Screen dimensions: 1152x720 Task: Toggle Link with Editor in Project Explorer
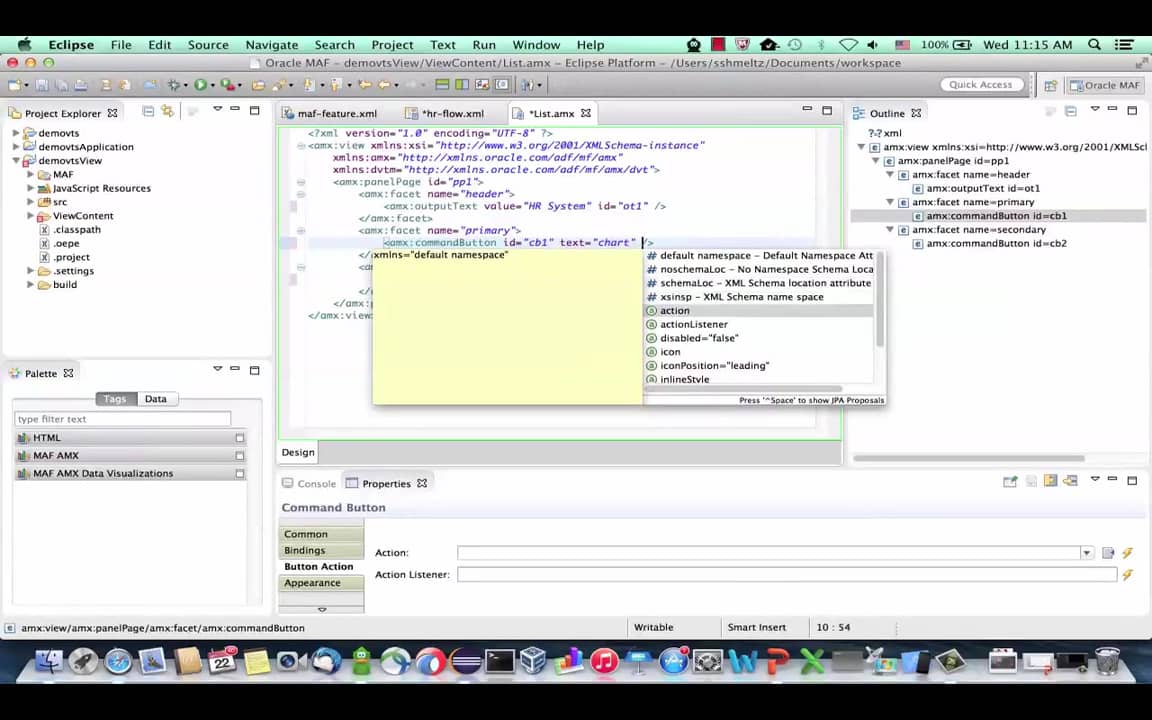168,112
